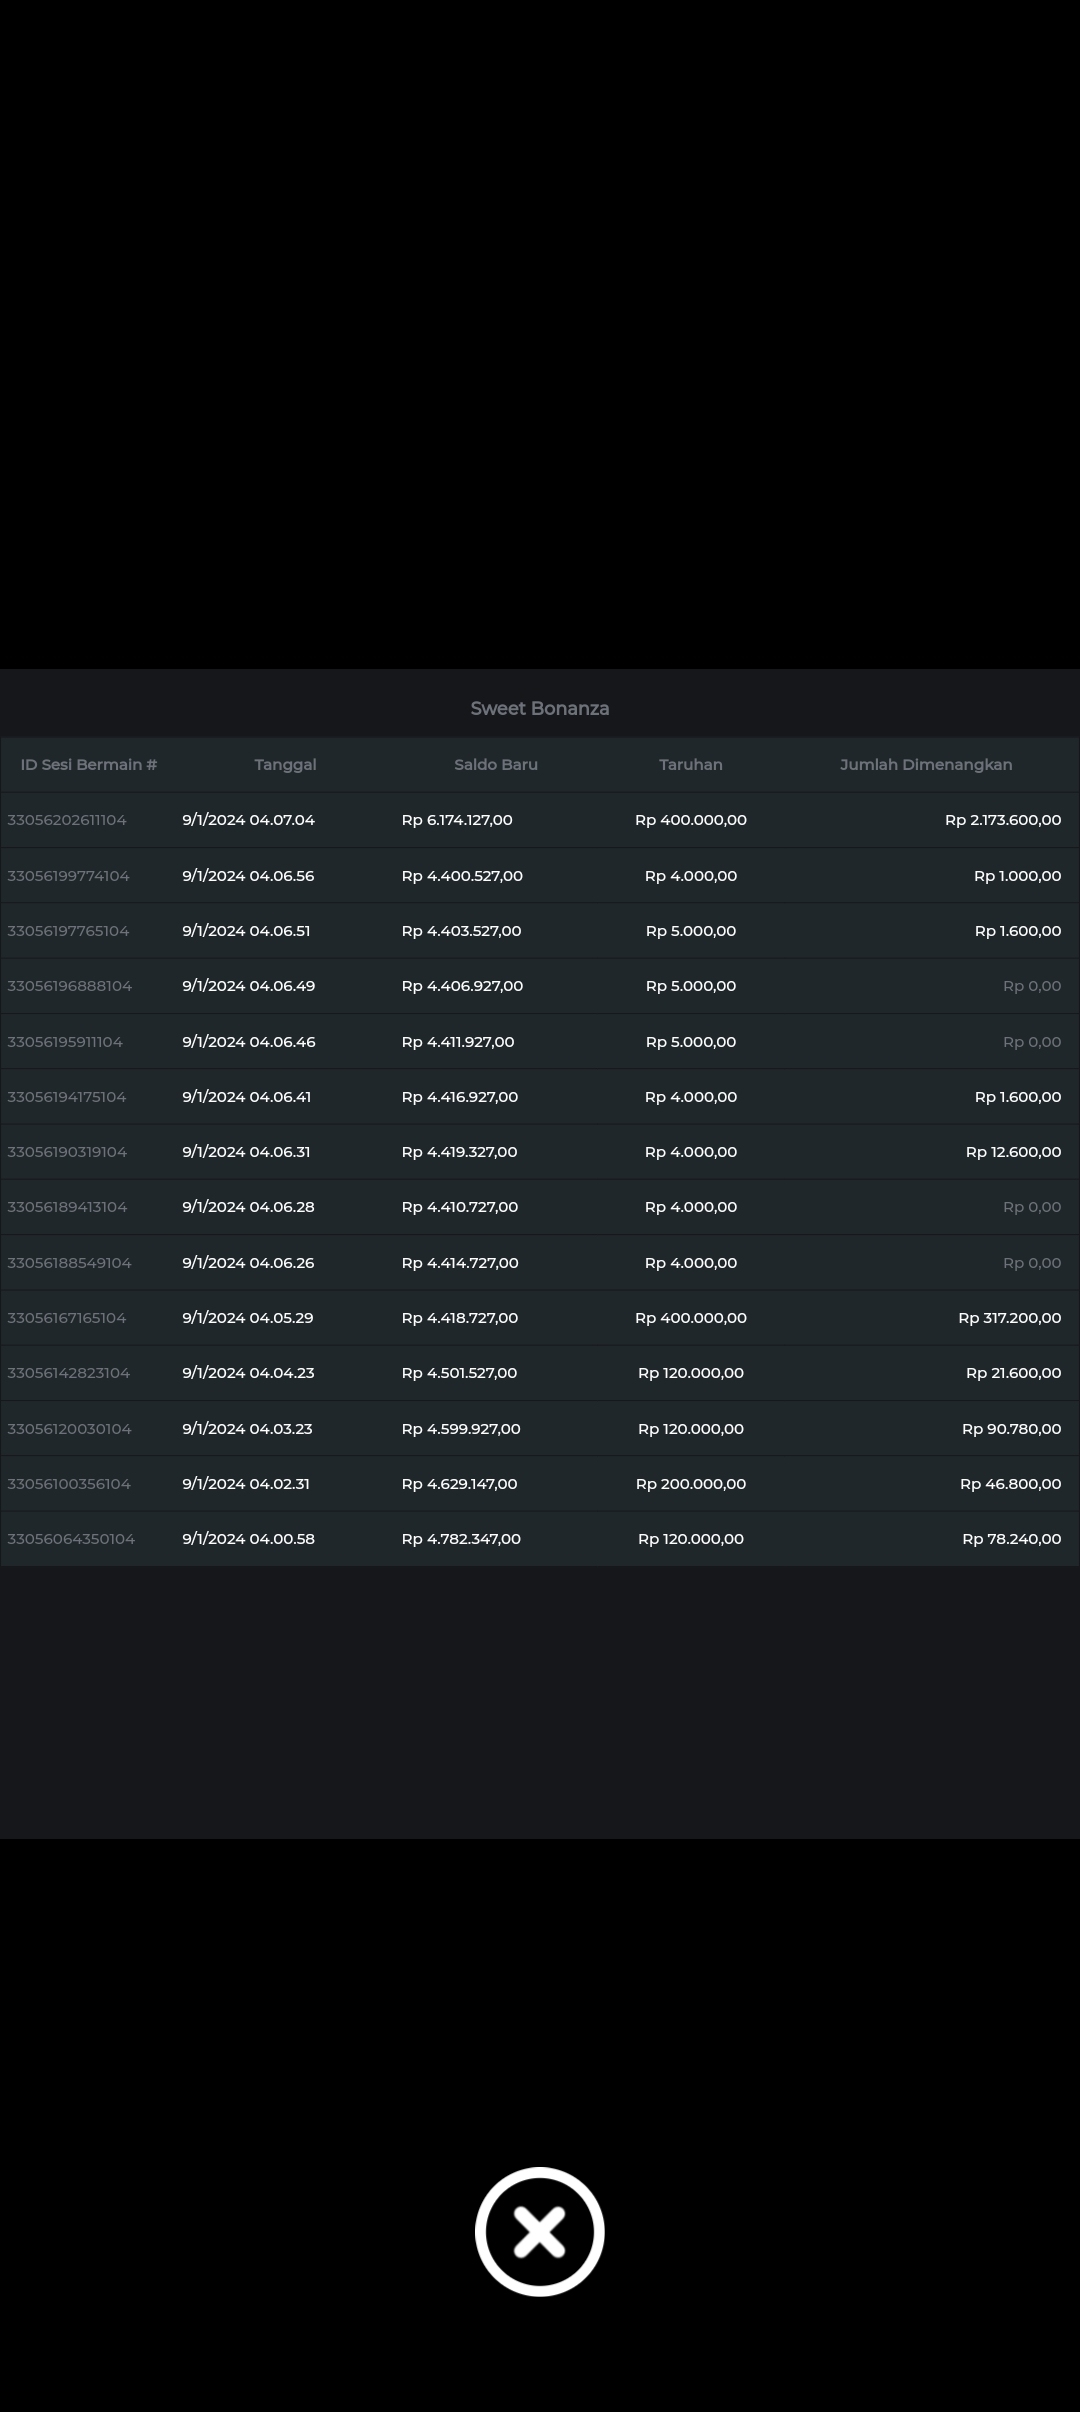
Task: Click the Tanggal column header
Action: (285, 765)
